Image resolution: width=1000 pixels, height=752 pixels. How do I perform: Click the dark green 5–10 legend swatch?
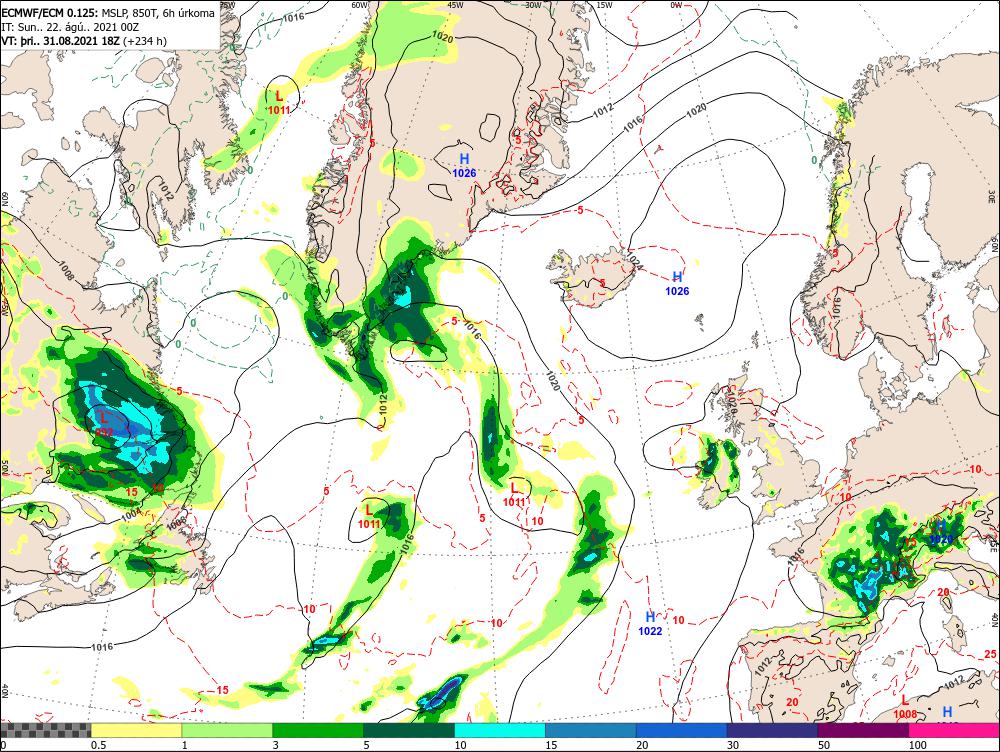click(x=409, y=730)
